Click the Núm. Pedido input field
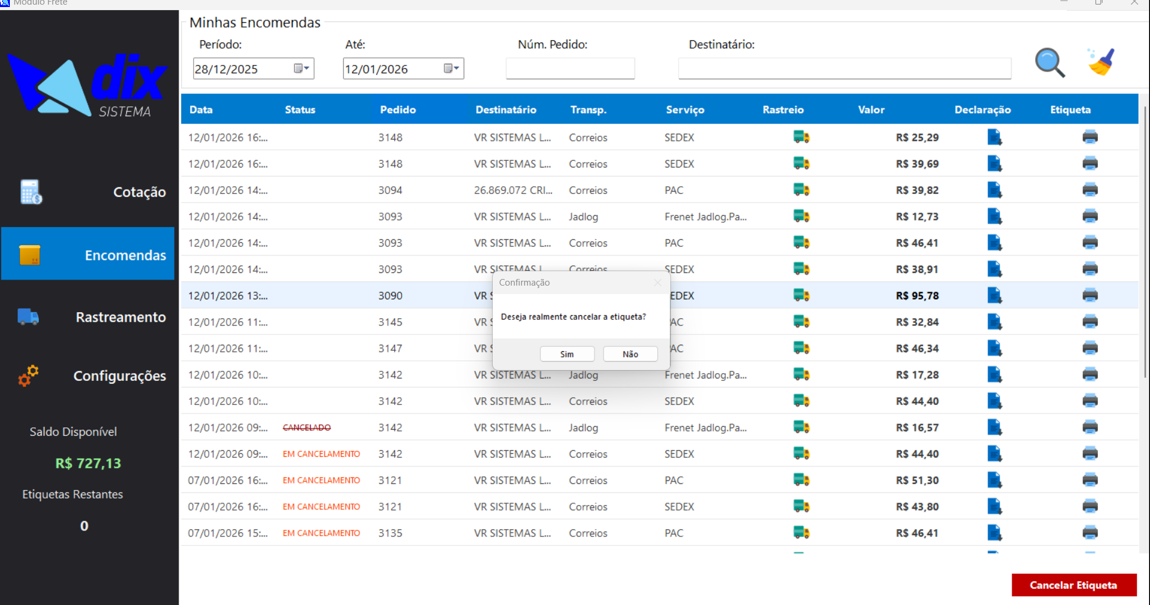The width and height of the screenshot is (1150, 605). (x=570, y=68)
